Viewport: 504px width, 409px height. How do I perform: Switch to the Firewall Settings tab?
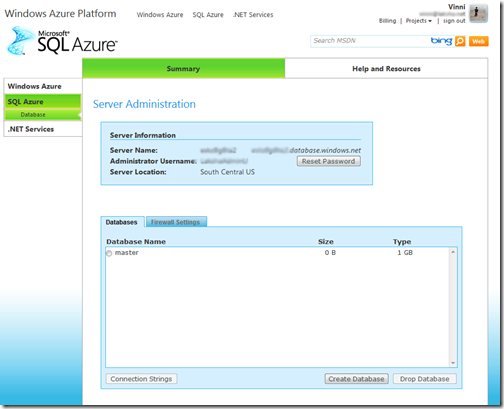pyautogui.click(x=176, y=222)
